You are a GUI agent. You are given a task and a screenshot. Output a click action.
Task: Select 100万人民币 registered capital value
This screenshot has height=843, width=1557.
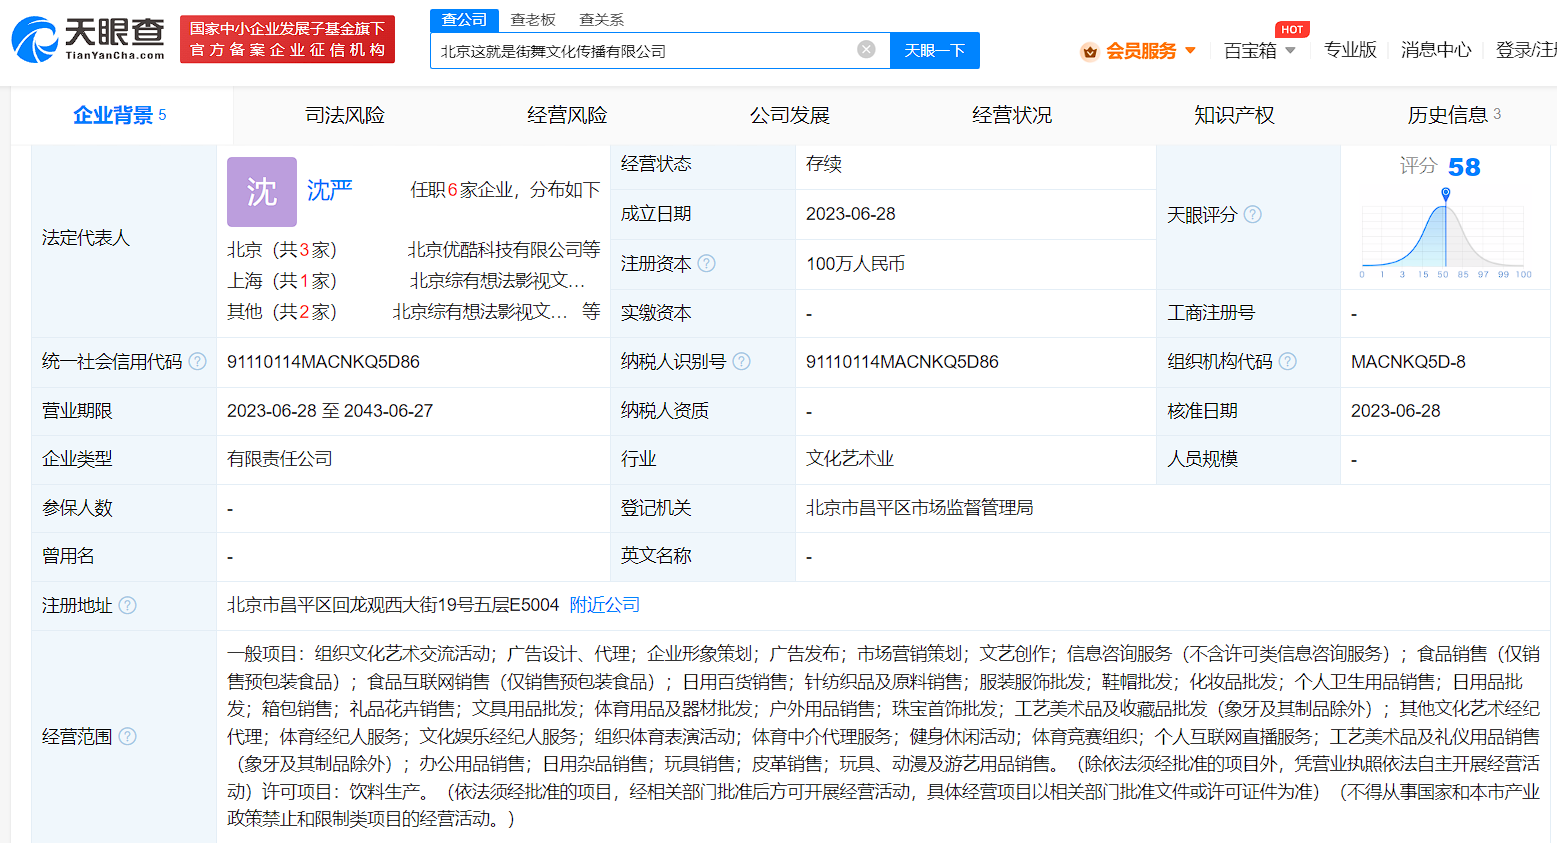855,264
